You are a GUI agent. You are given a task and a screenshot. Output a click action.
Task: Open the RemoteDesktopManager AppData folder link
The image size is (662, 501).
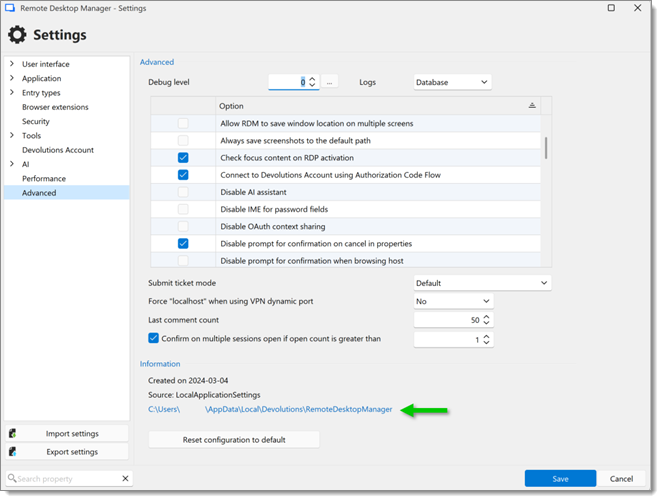tap(270, 409)
